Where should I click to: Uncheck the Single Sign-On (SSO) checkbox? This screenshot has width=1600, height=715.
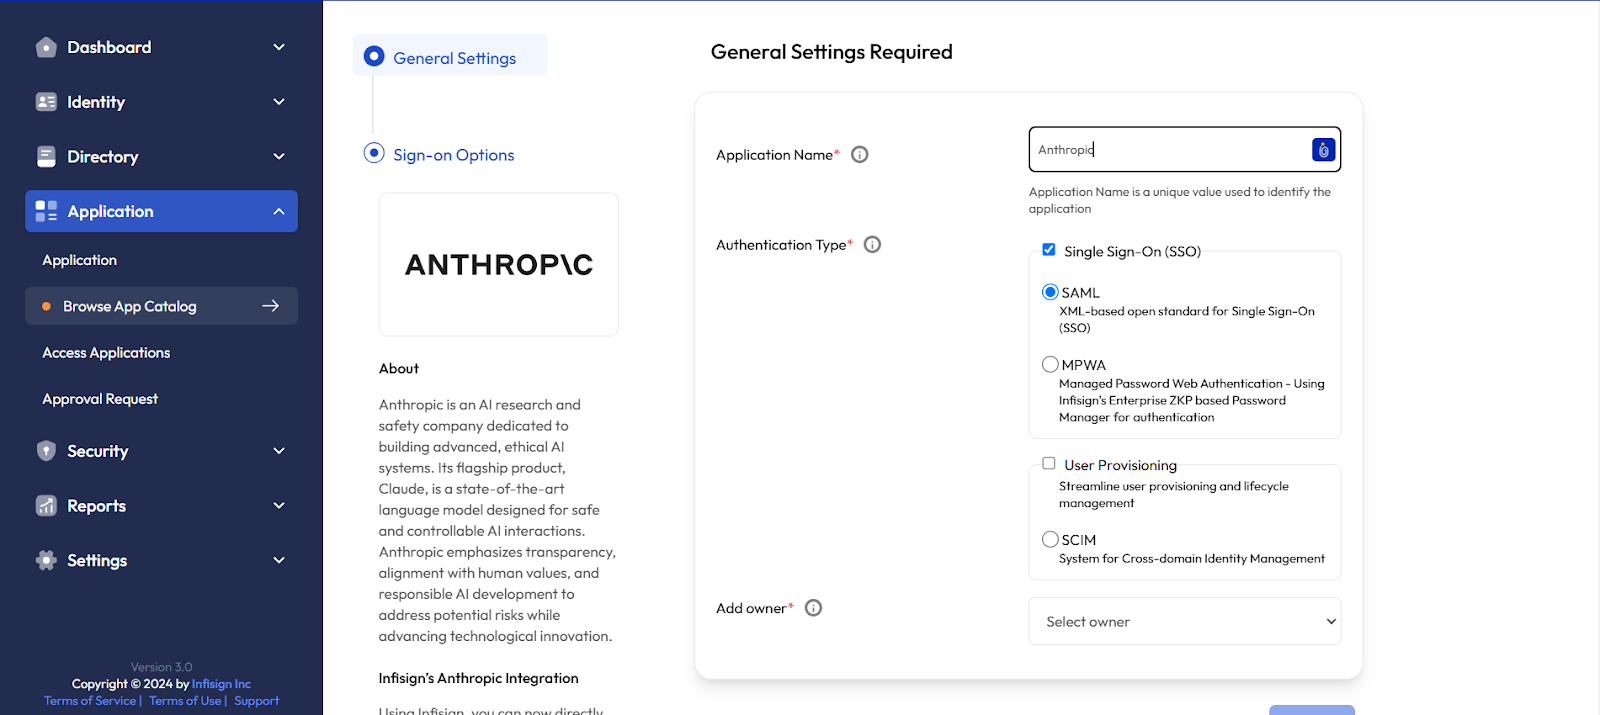coord(1049,250)
